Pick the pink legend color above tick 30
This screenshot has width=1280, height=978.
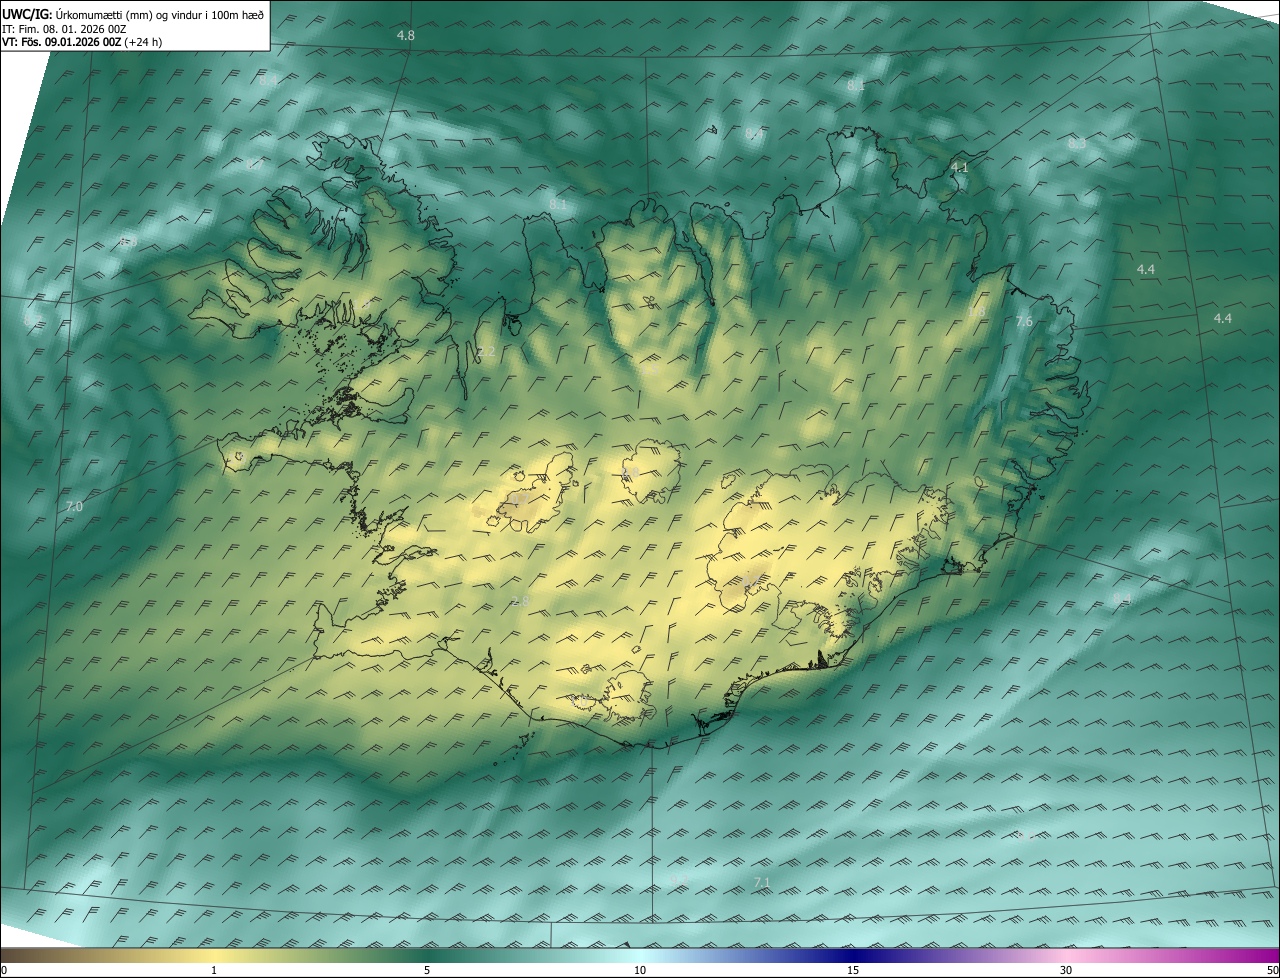pos(1066,955)
